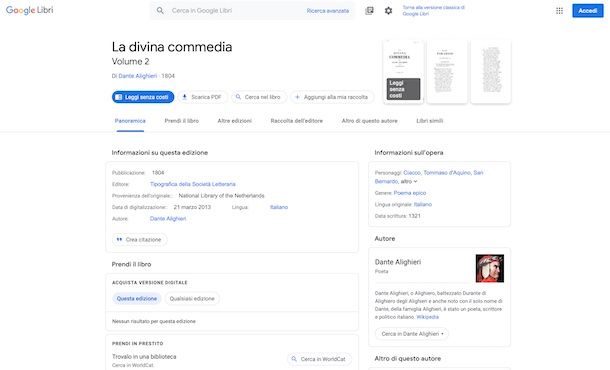Click Cerca nel libro button
This screenshot has height=370, width=610.
(x=258, y=97)
